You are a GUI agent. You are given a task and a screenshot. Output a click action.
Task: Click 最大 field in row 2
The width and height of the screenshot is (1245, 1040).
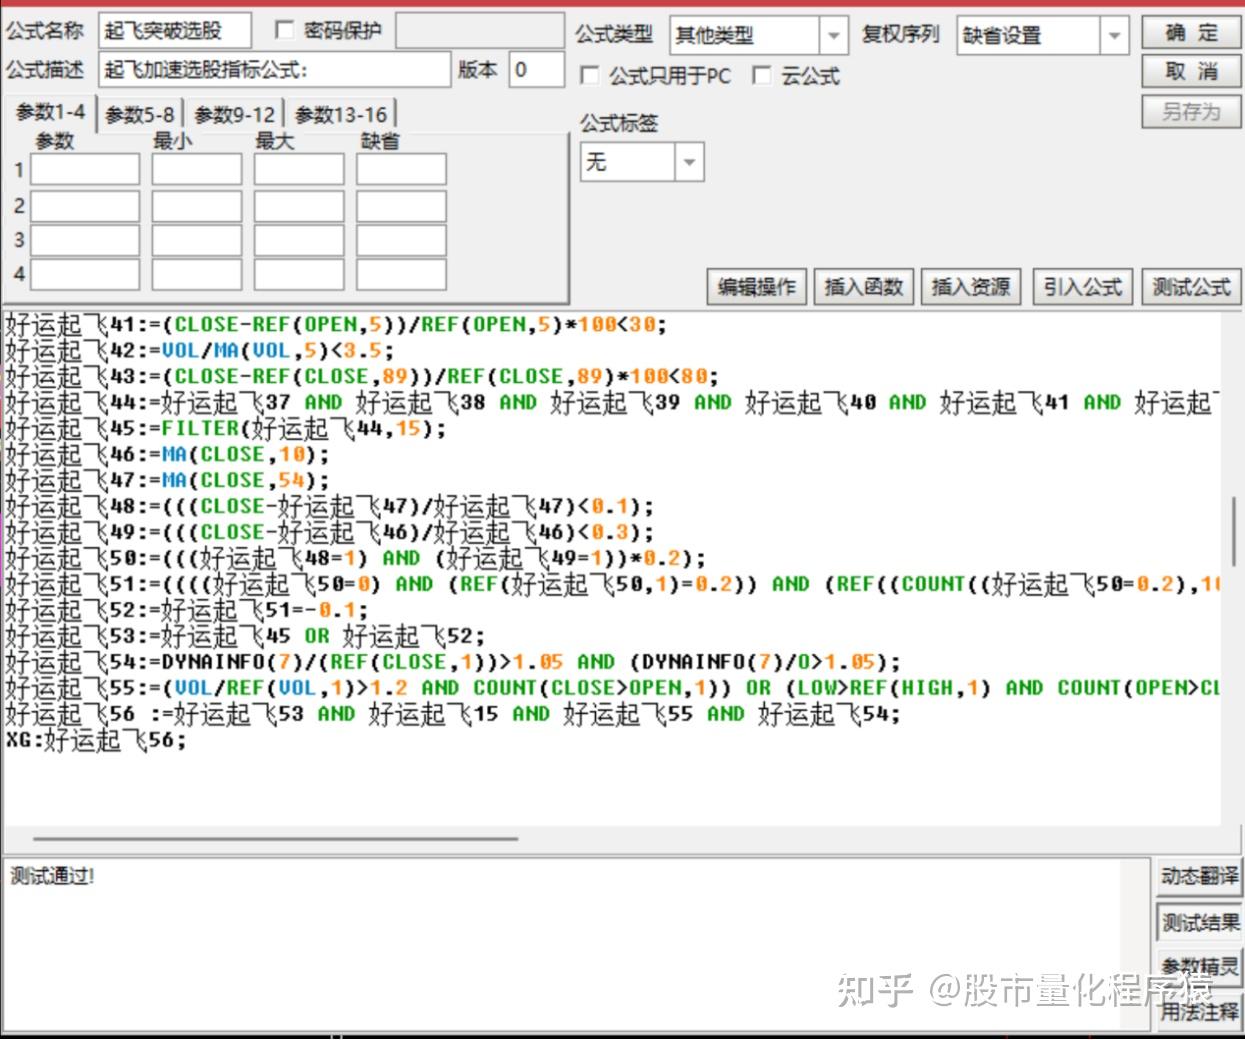tap(299, 205)
